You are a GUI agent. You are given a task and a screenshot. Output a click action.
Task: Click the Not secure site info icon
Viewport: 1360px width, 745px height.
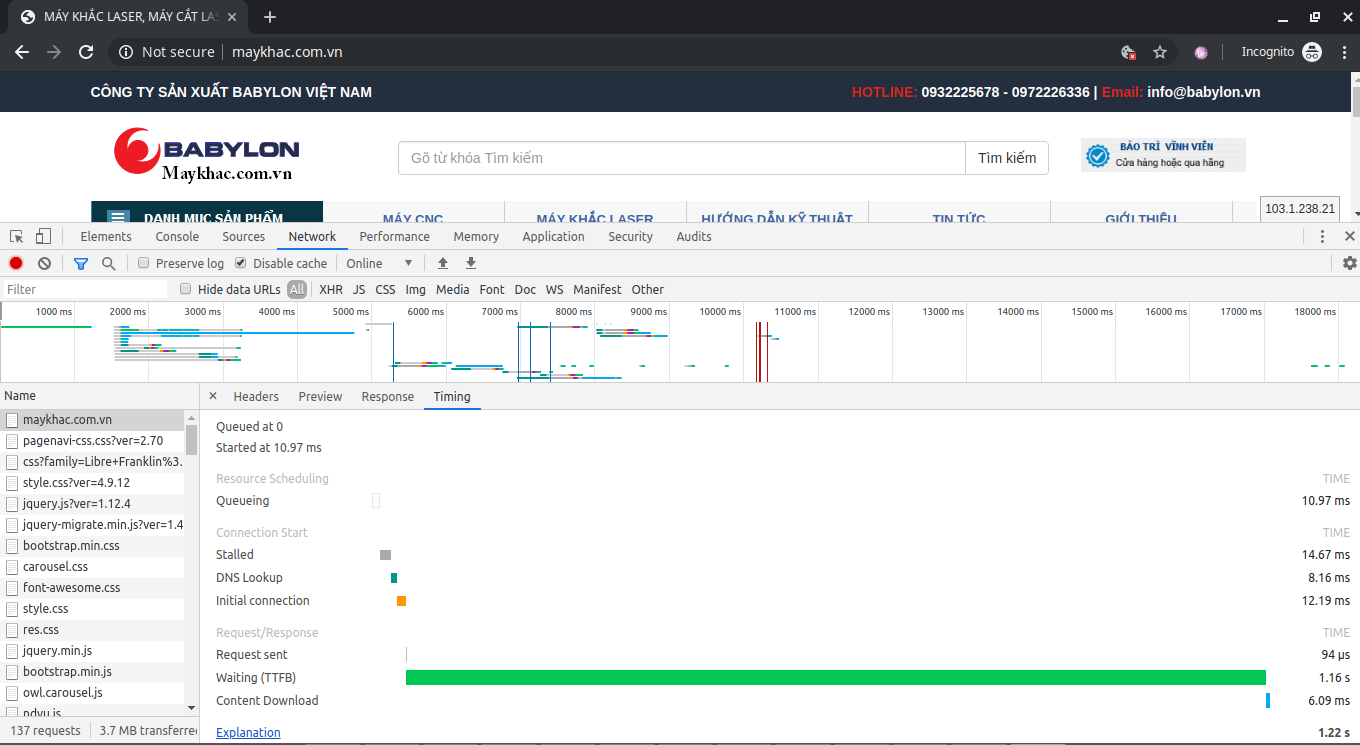(126, 52)
